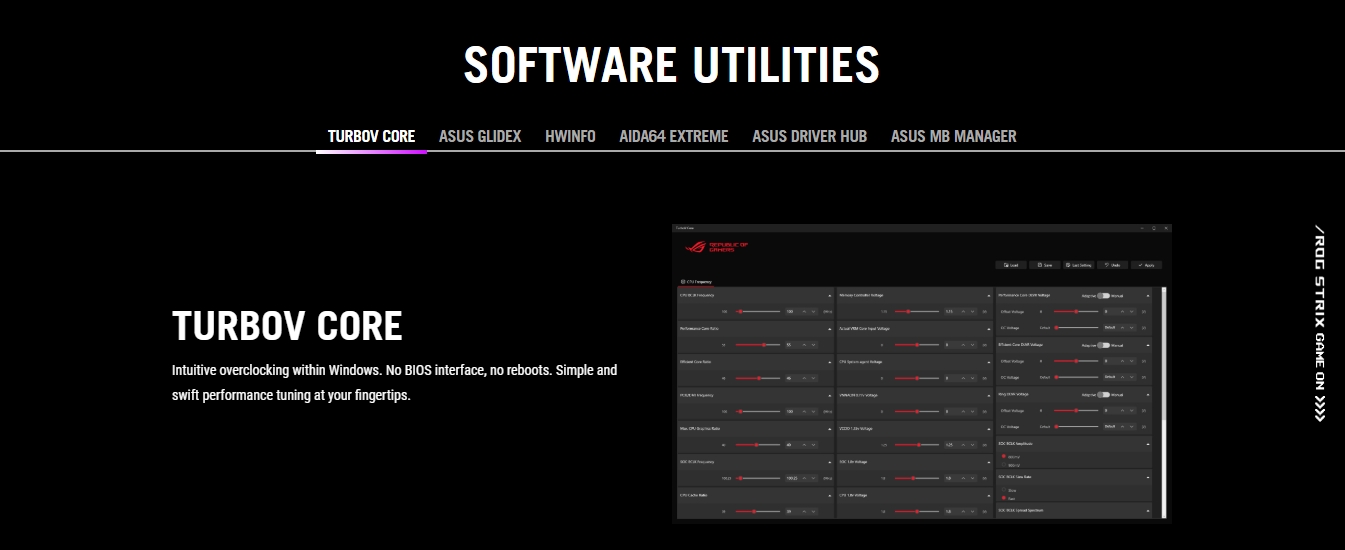
Task: Collapse the Efficient Core Ratio panel
Action: click(830, 361)
